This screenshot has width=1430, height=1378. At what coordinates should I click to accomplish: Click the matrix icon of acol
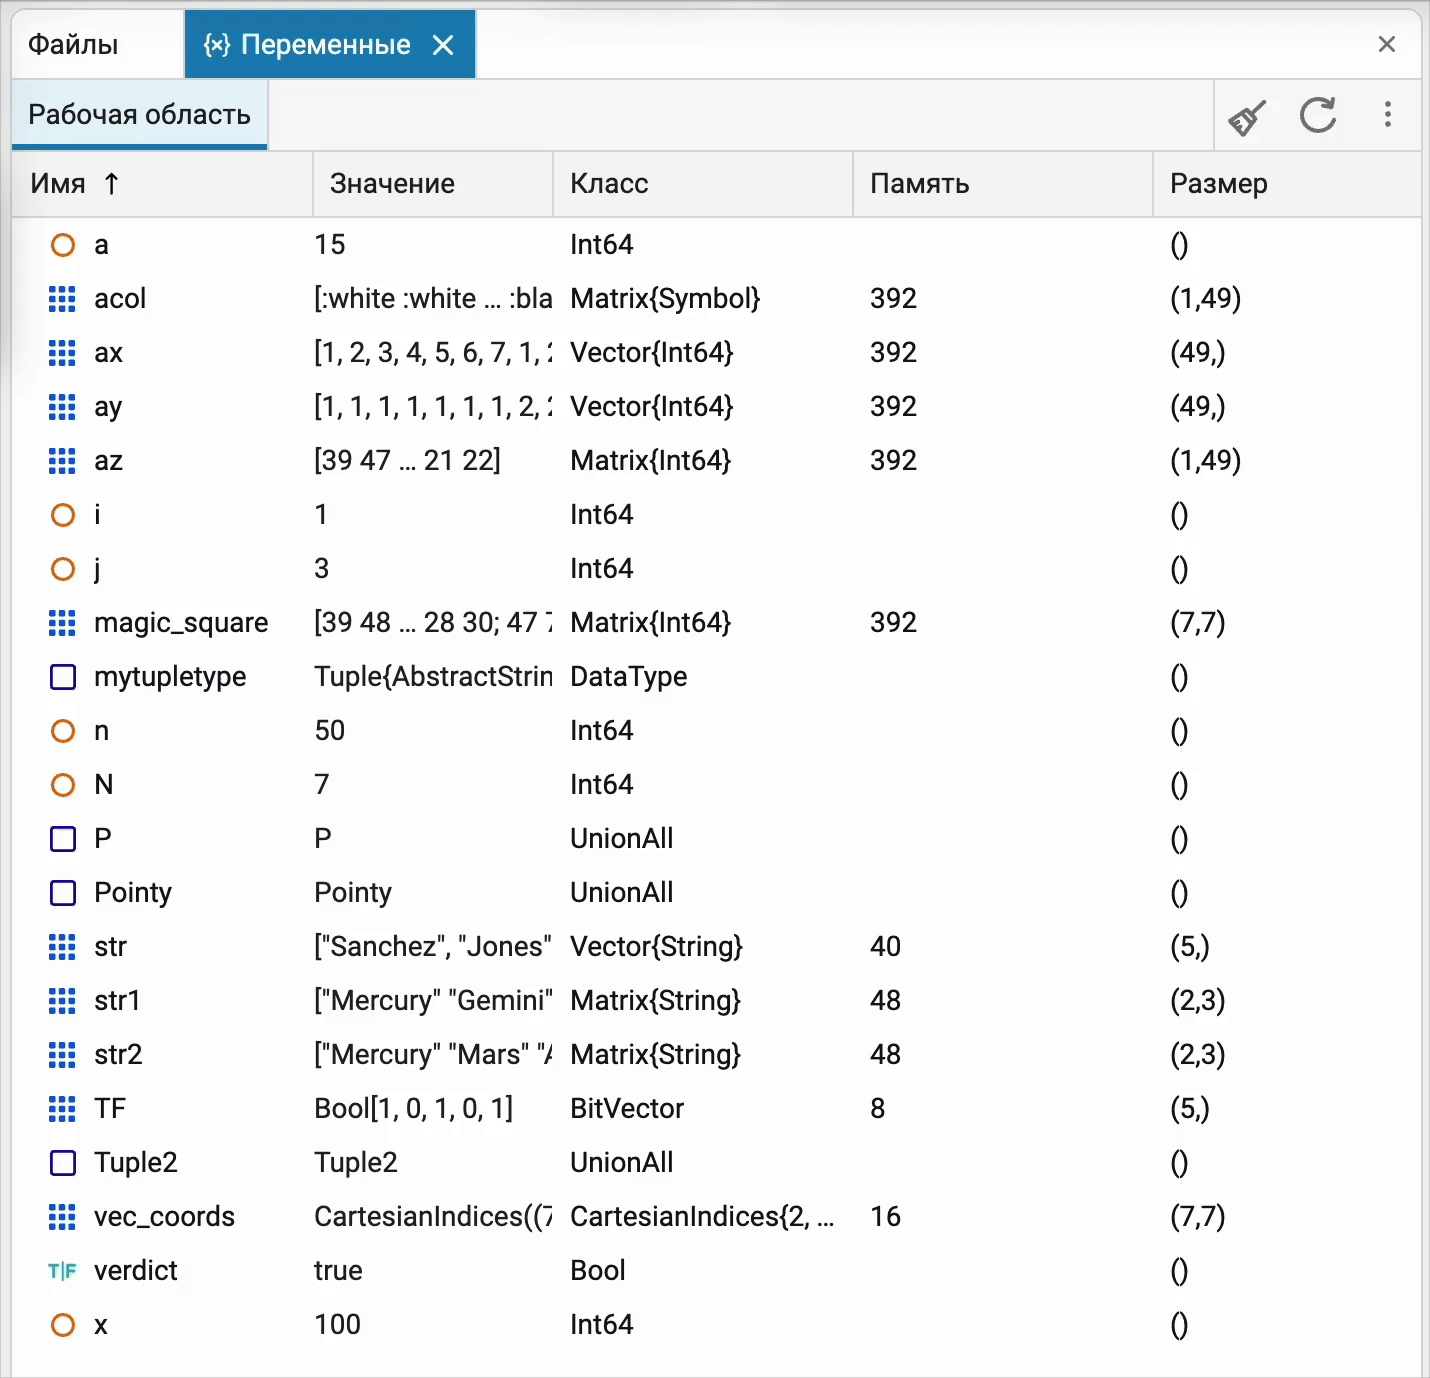coord(62,299)
